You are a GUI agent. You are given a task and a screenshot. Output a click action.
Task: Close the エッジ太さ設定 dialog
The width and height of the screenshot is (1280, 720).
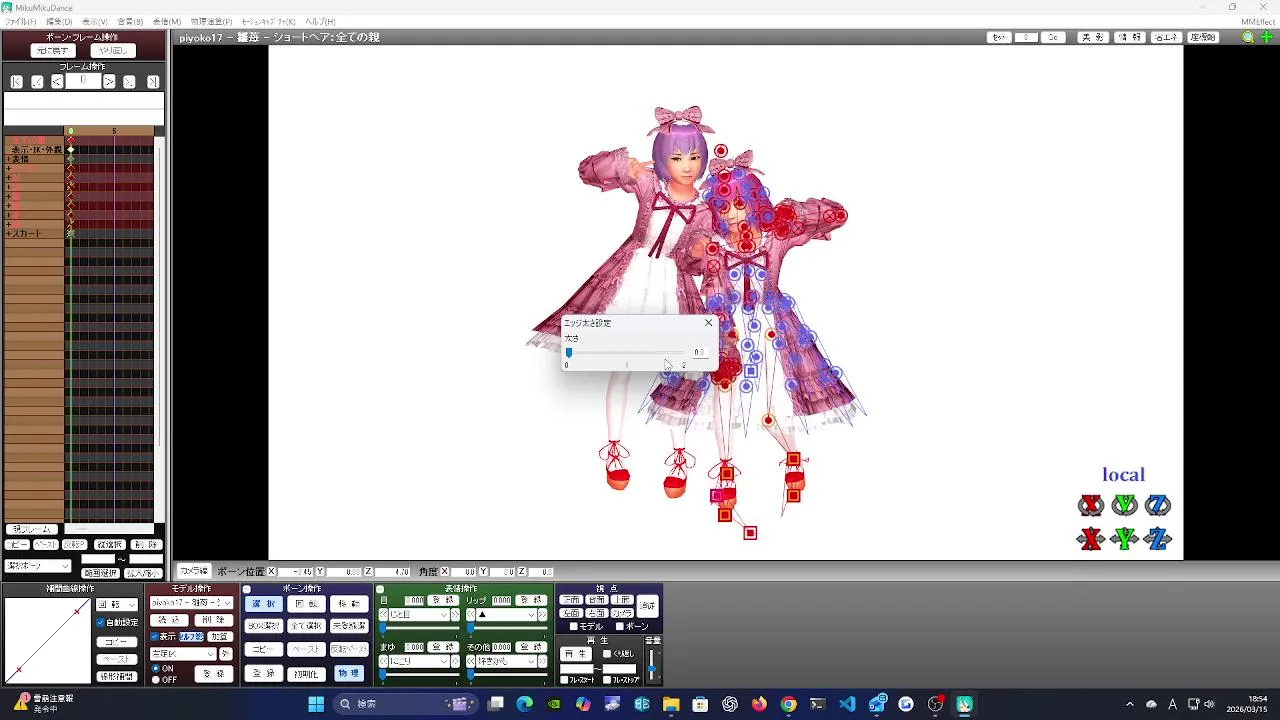708,323
